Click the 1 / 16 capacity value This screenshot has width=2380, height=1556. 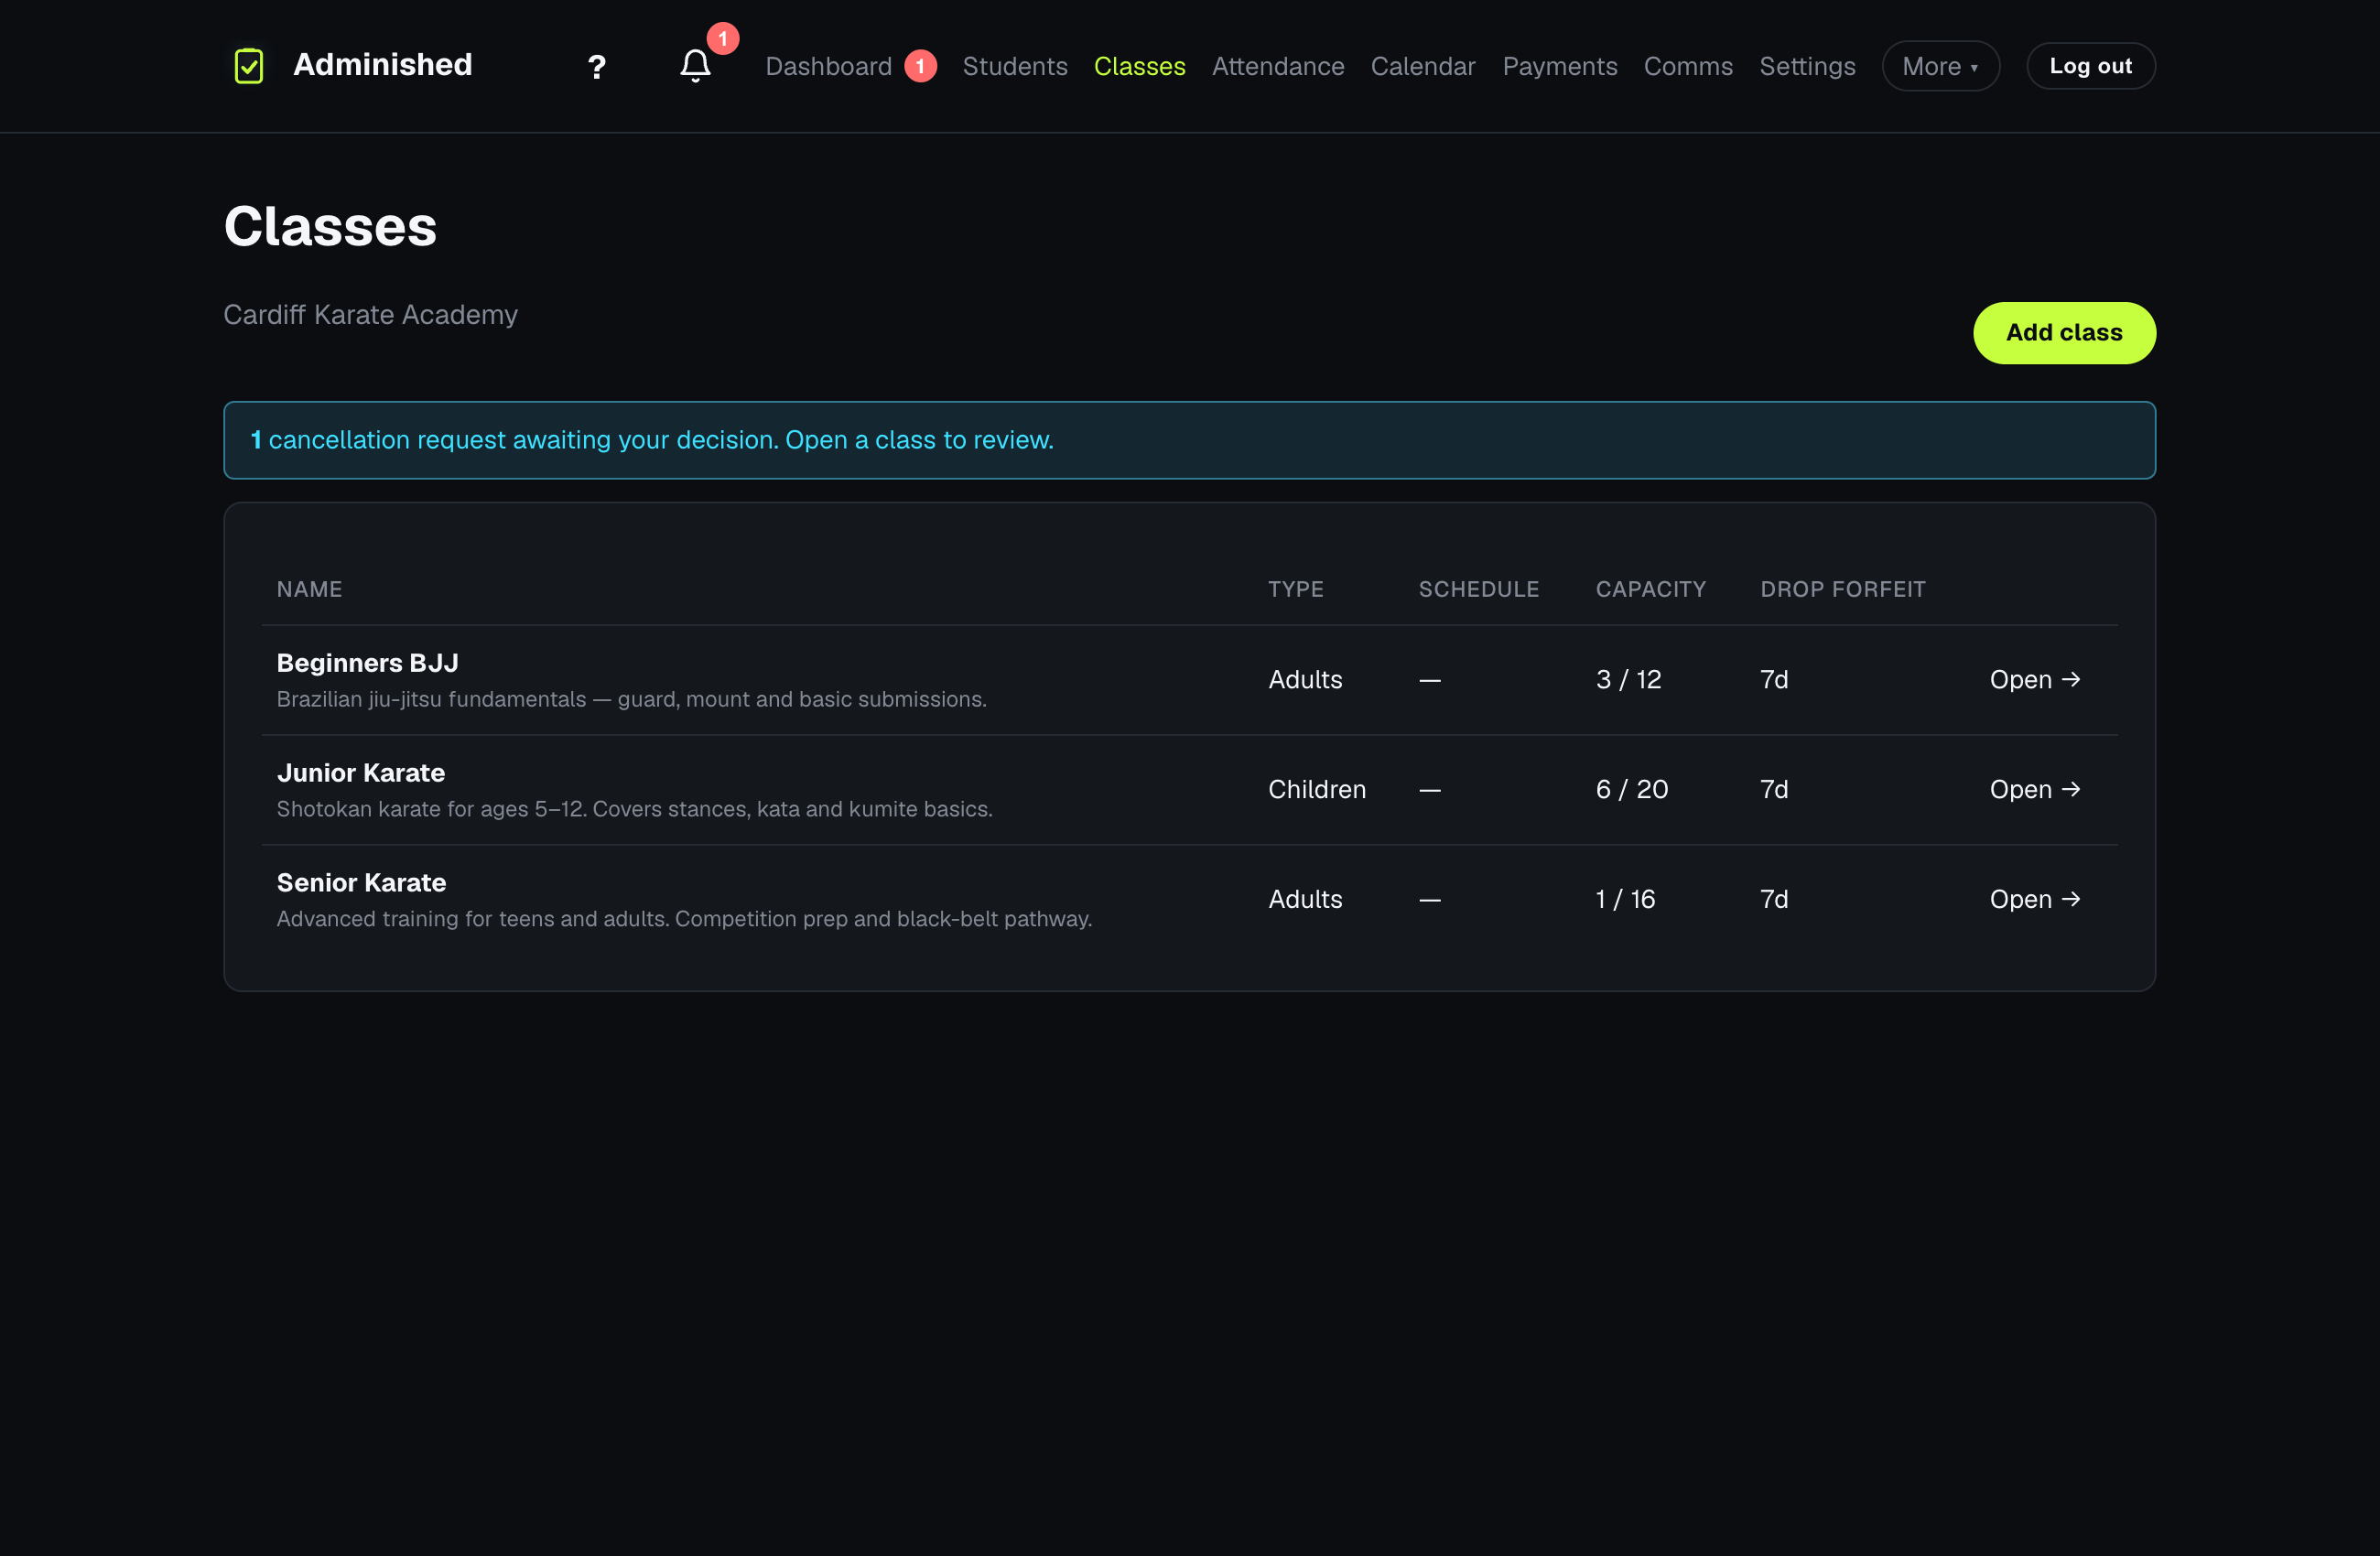pos(1625,900)
